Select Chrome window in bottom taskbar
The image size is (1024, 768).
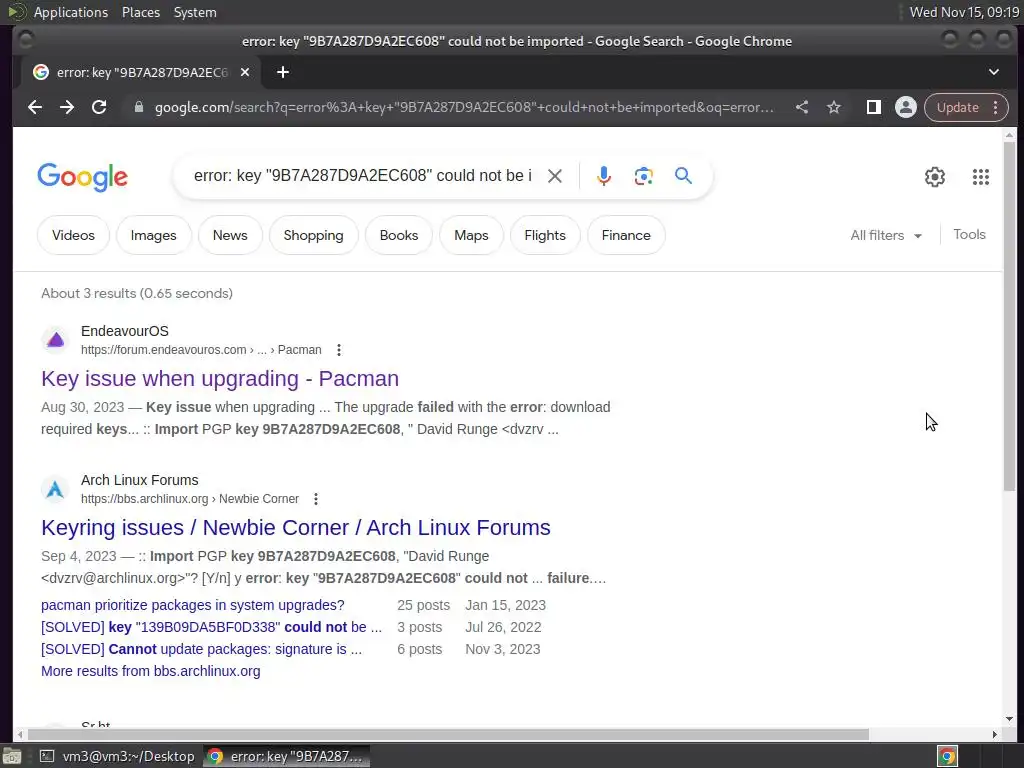click(x=286, y=756)
